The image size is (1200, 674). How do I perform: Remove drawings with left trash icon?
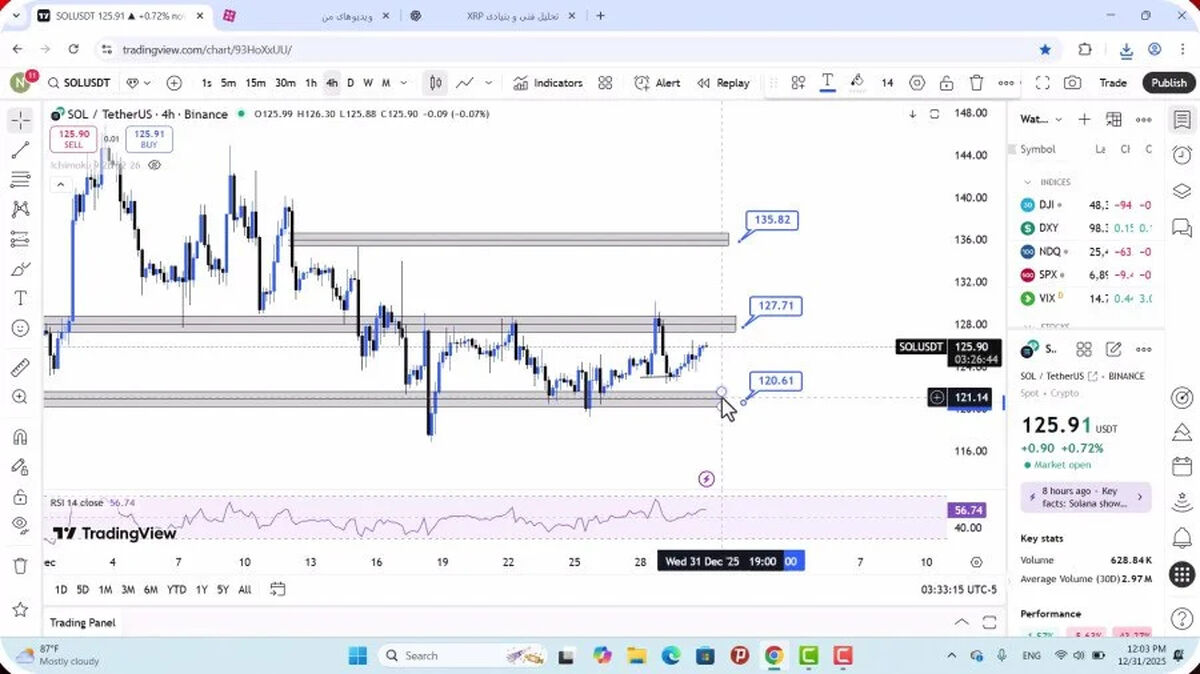coord(20,566)
